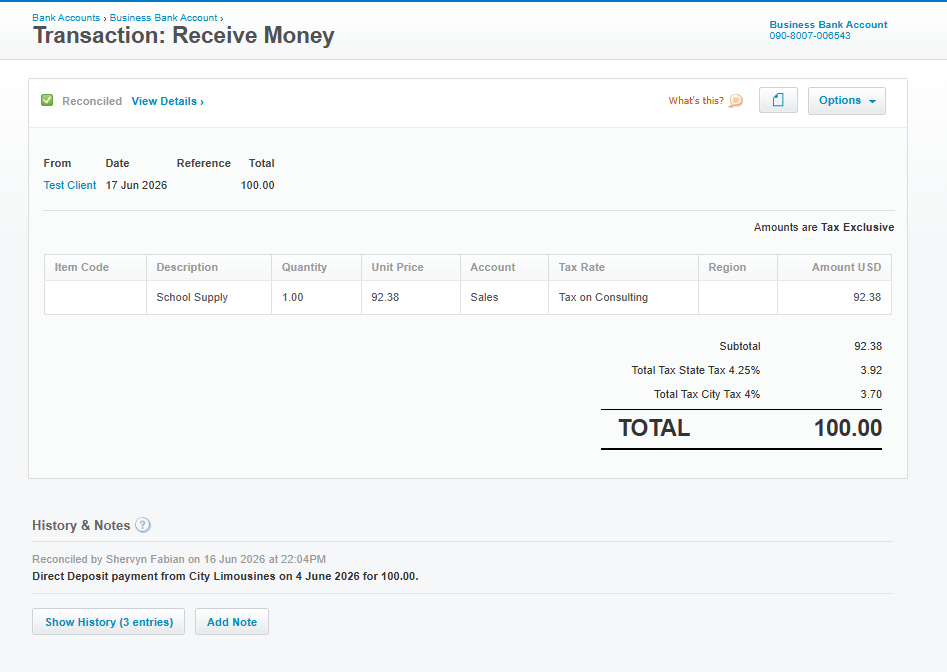947x672 pixels.
Task: Click the Tax Rate column header
Action: (x=623, y=267)
